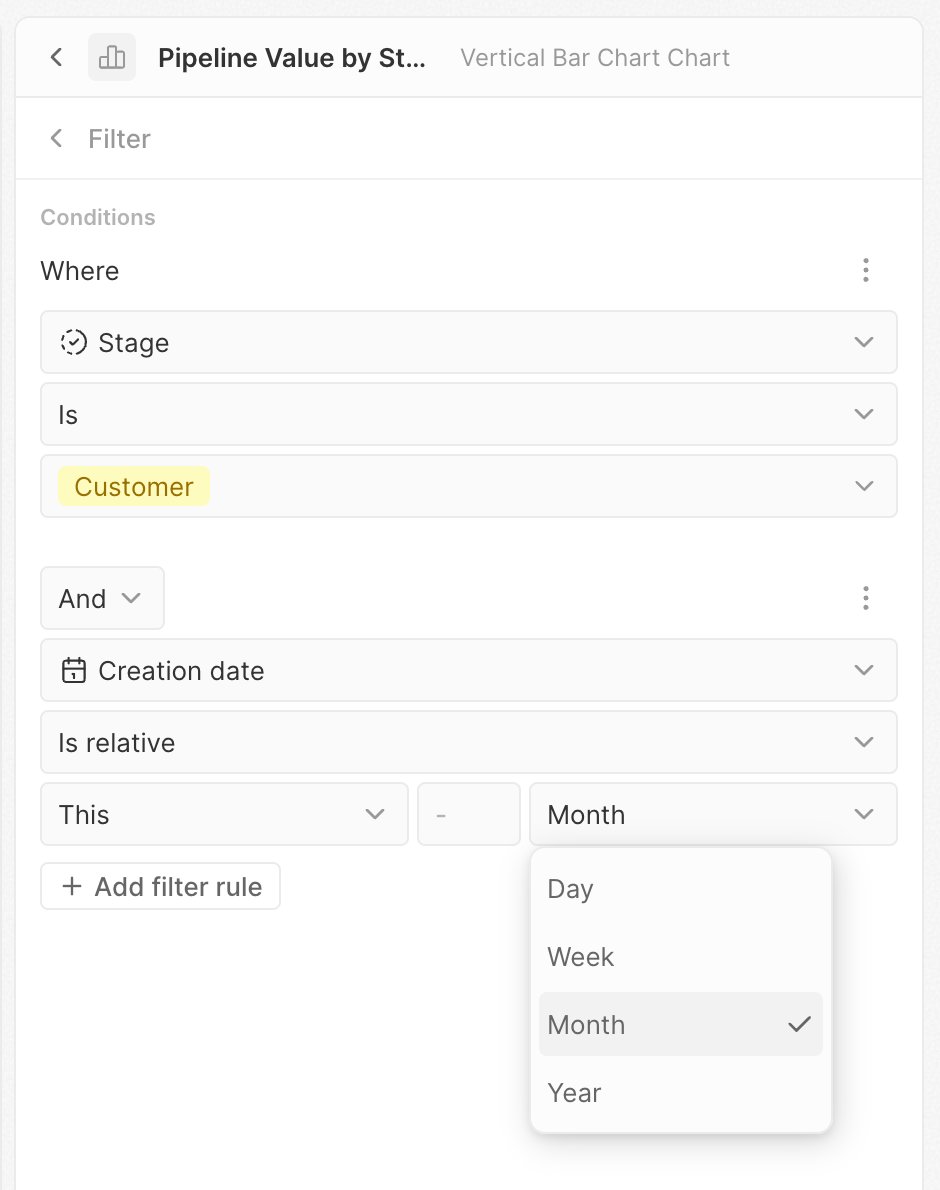
Task: Click the plus icon in Add filter rule
Action: click(x=71, y=886)
